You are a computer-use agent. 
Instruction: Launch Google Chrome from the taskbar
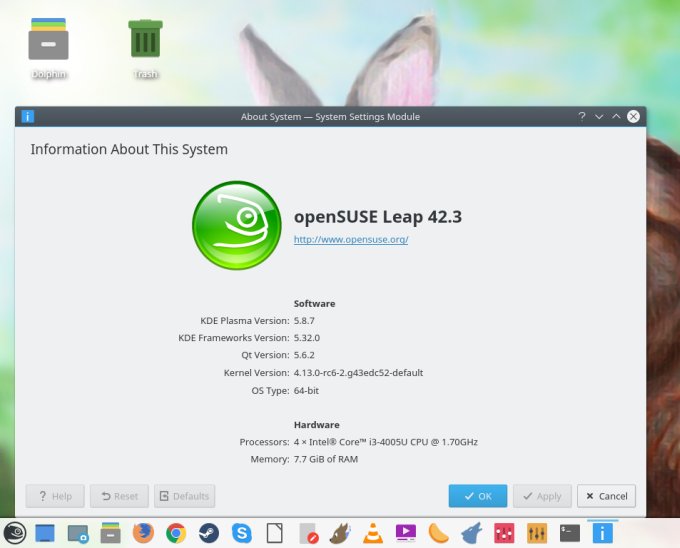pos(176,533)
